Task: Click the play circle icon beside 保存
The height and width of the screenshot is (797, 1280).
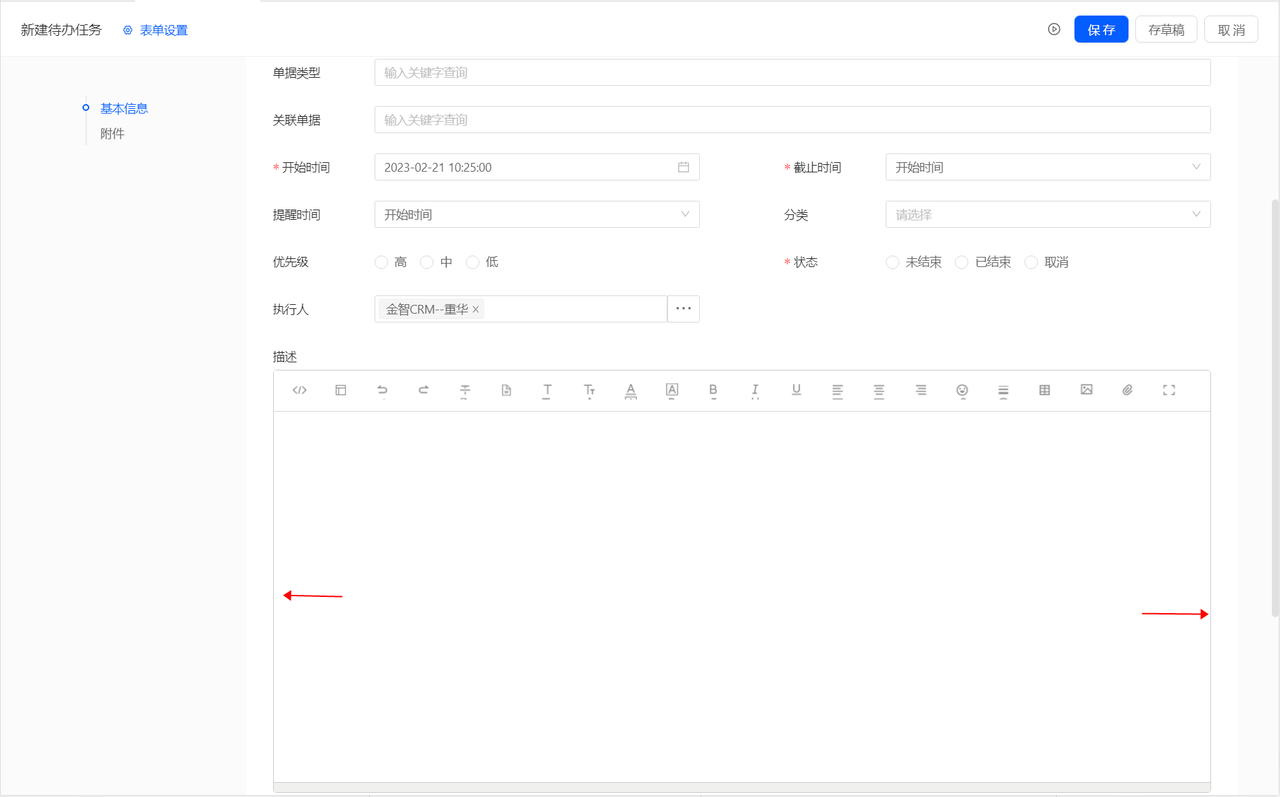Action: [1054, 29]
